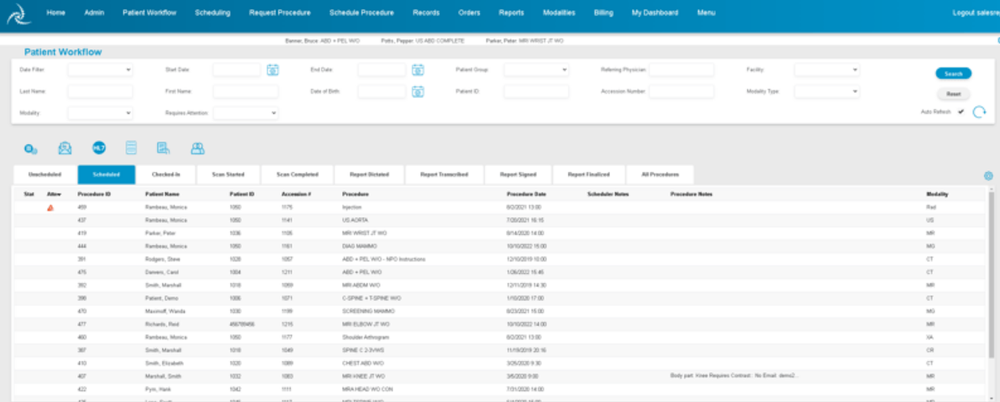Click the swirl logo in the header
This screenshot has height=402, width=1000.
(18, 14)
